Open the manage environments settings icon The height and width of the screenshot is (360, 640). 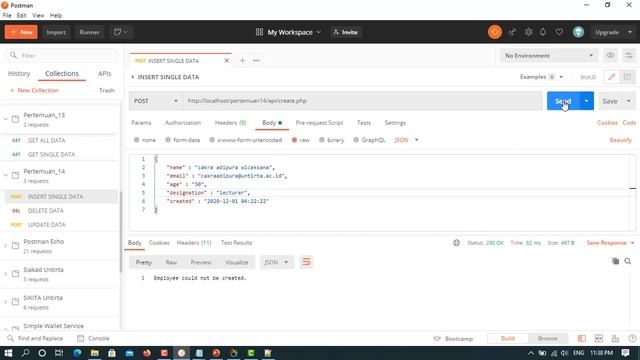pyautogui.click(x=629, y=55)
